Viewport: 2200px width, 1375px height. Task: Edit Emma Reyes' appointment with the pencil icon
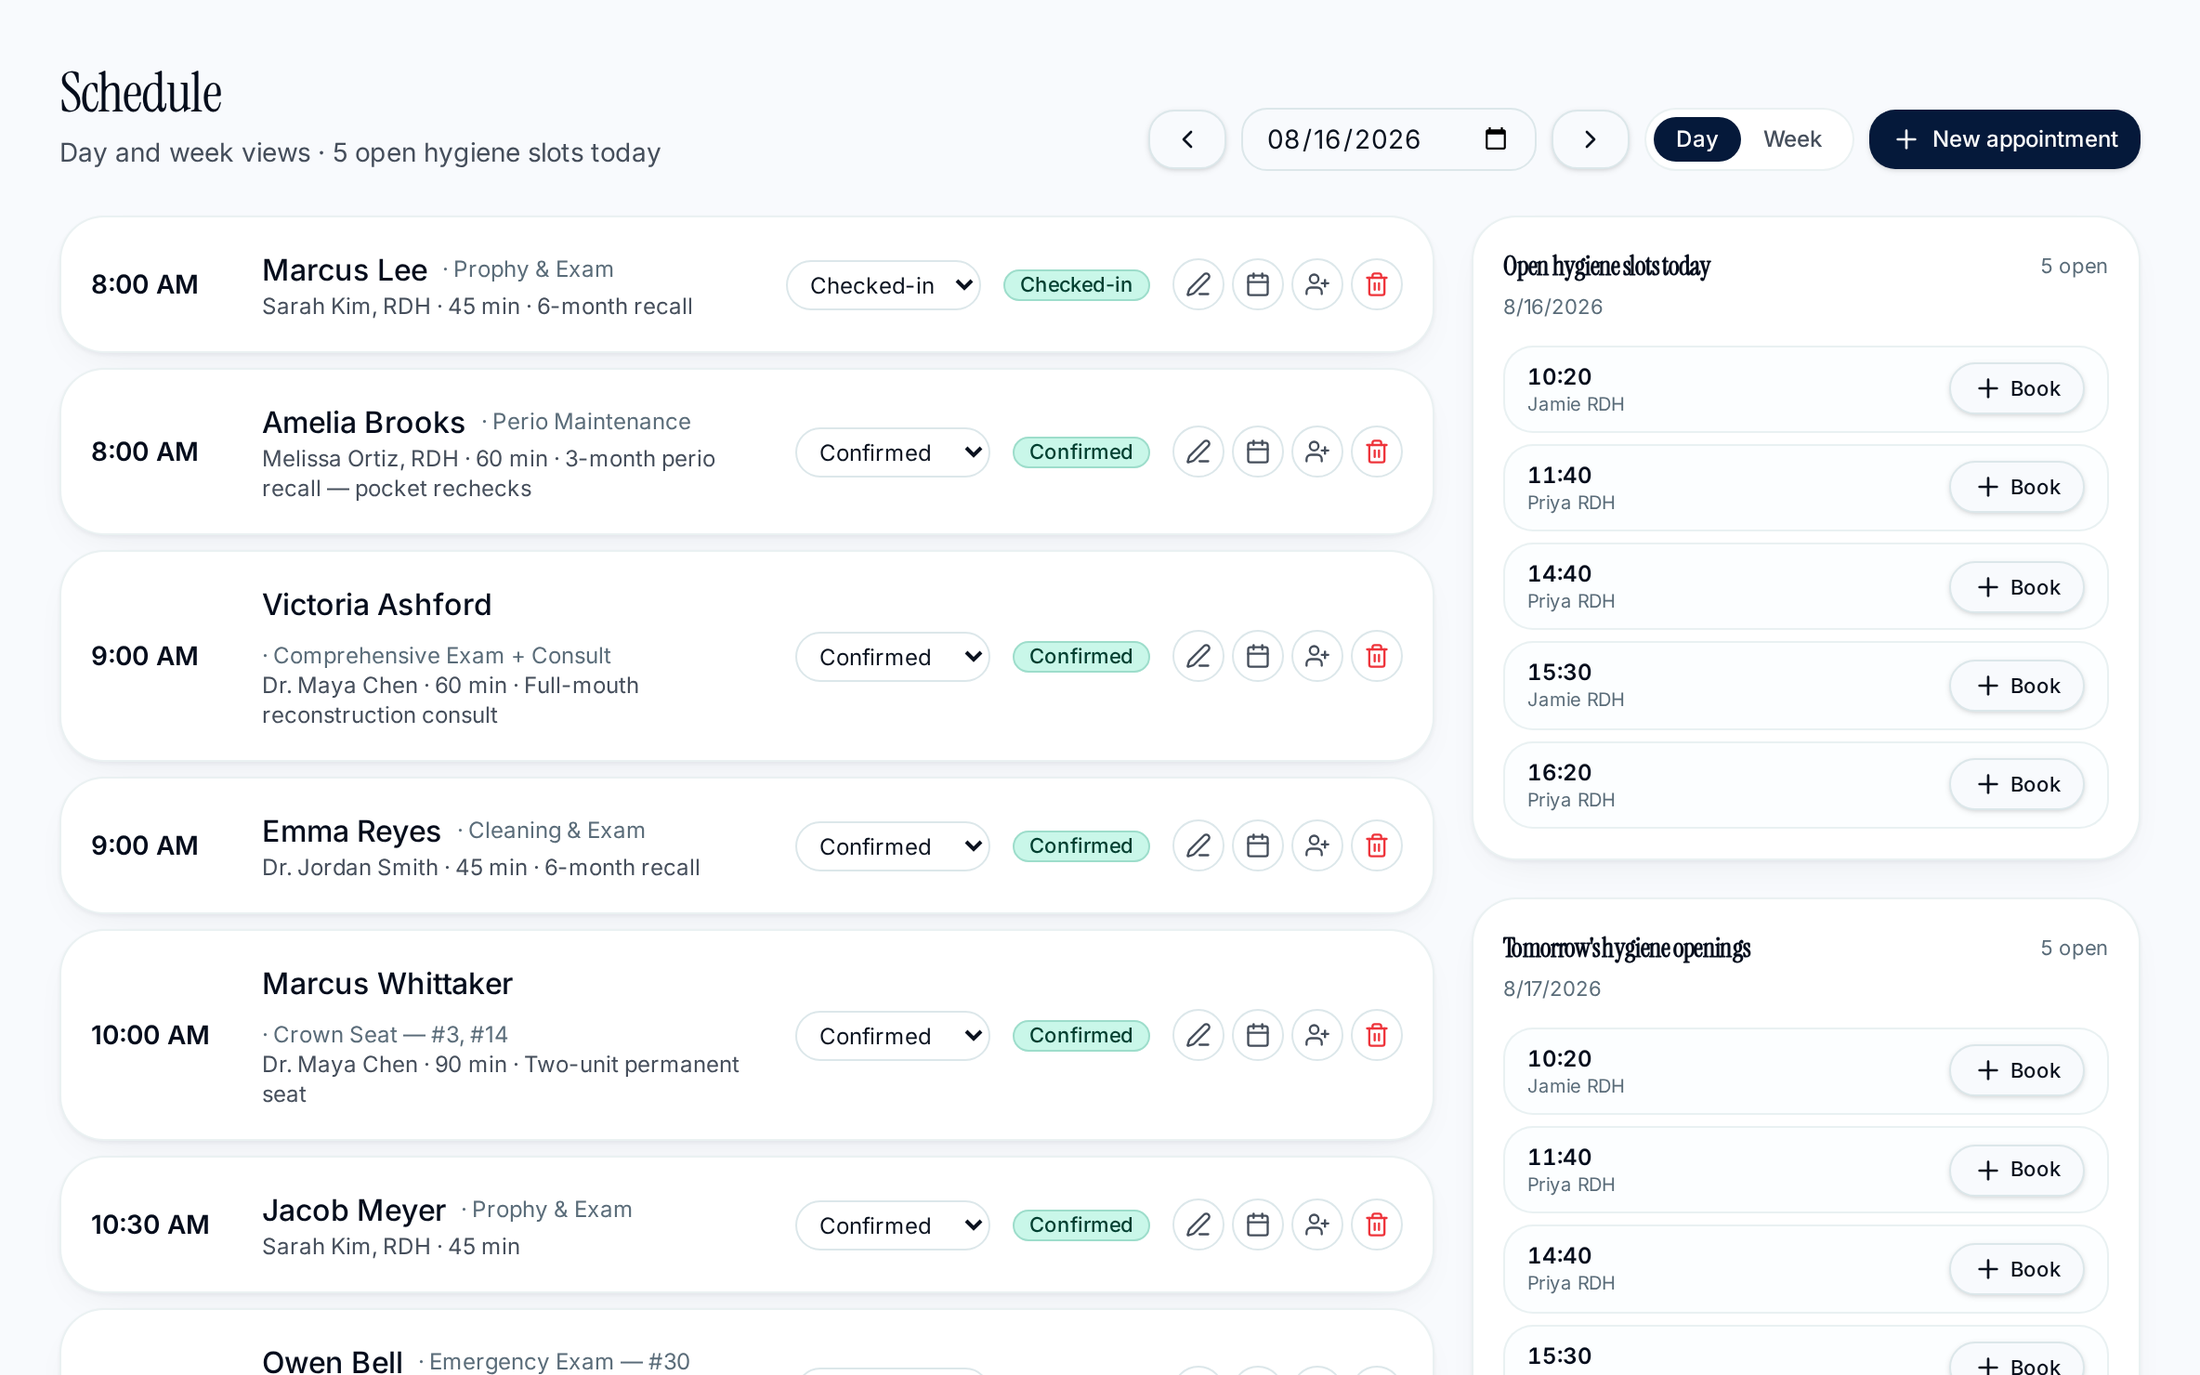click(x=1198, y=846)
